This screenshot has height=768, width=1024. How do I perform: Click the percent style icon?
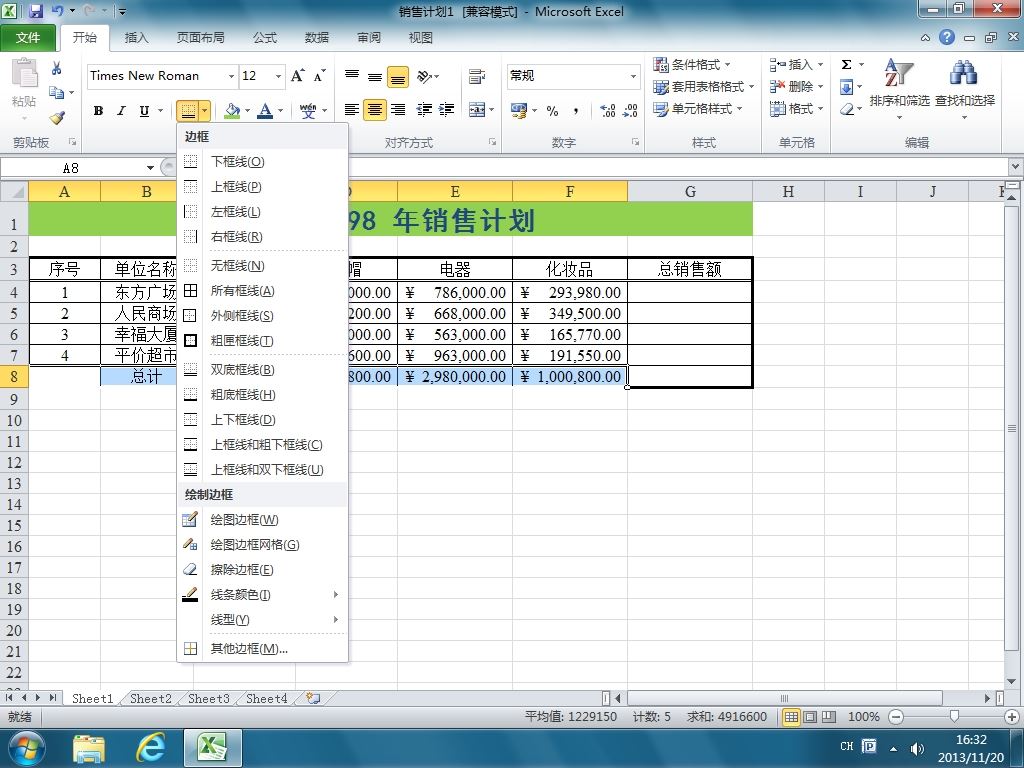point(552,110)
